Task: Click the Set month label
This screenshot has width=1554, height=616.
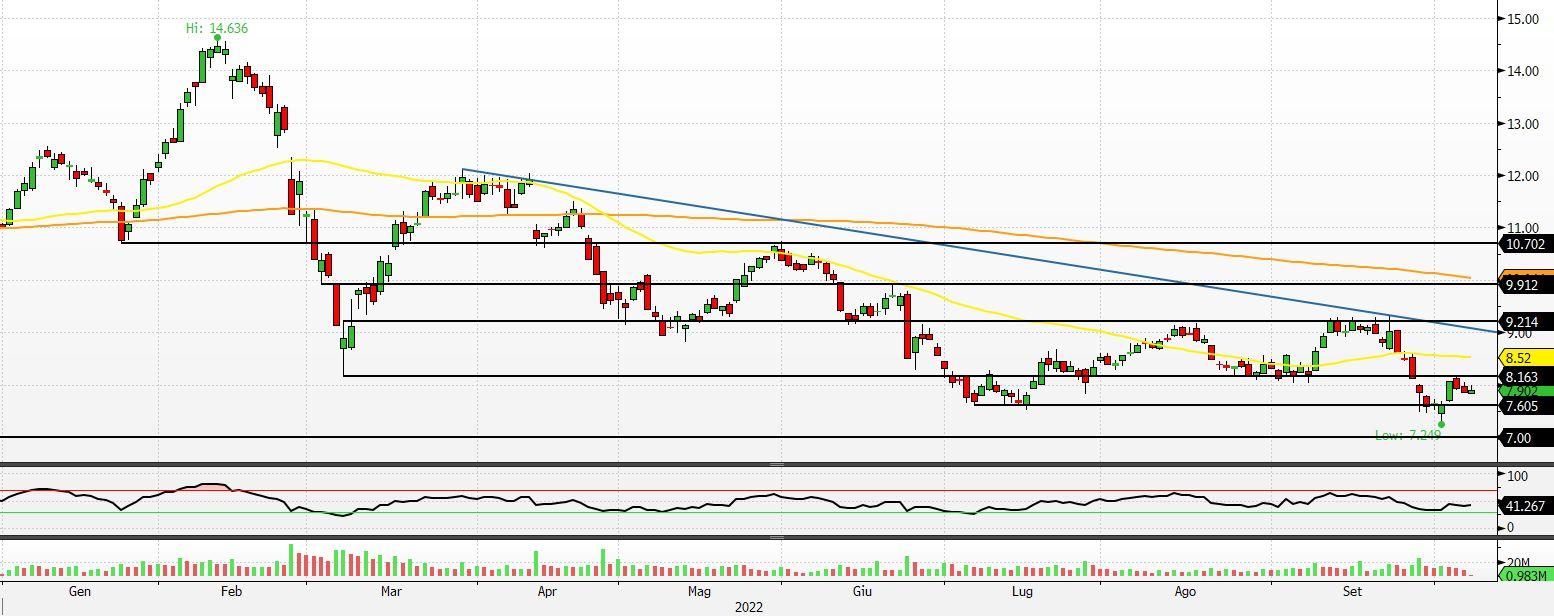Action: [x=1352, y=592]
